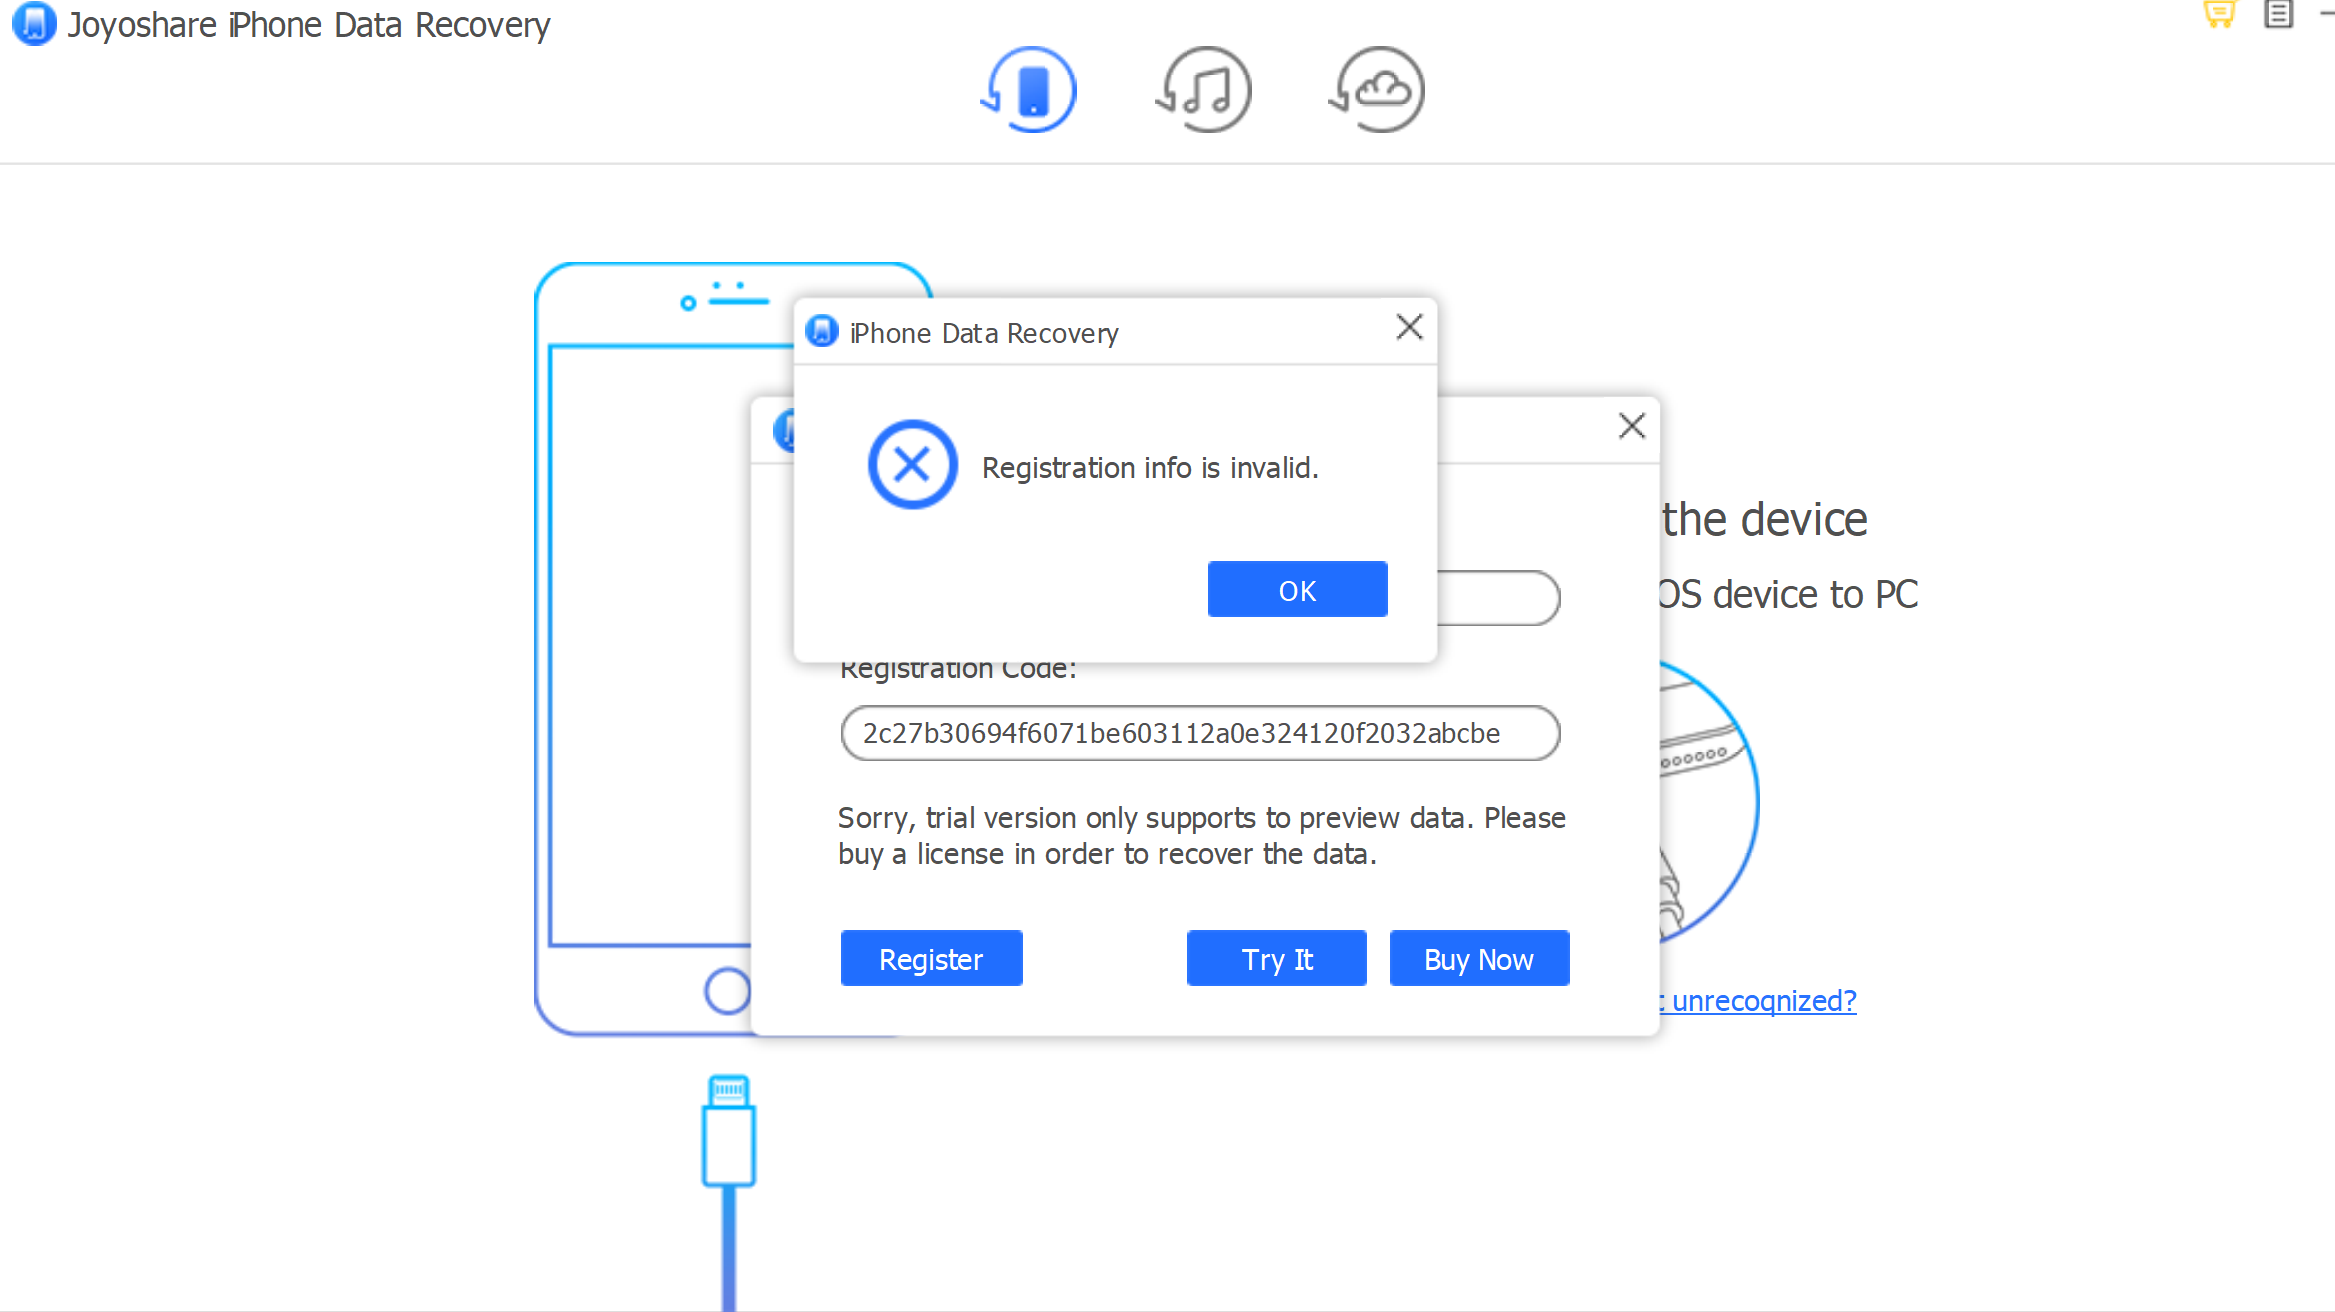Close the iPhone Data Recovery error dialog
Viewport: 2335px width, 1312px height.
point(1409,327)
